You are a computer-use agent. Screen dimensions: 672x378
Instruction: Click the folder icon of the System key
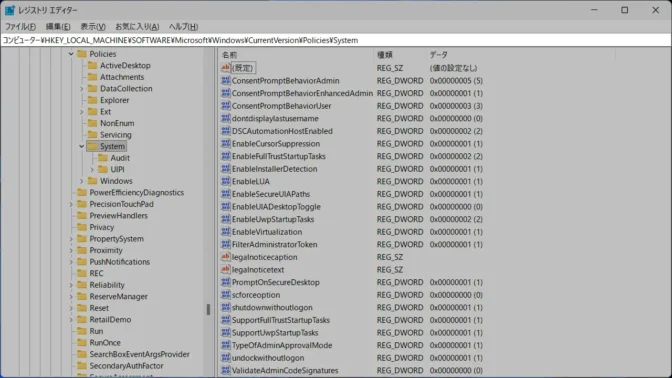pos(93,146)
